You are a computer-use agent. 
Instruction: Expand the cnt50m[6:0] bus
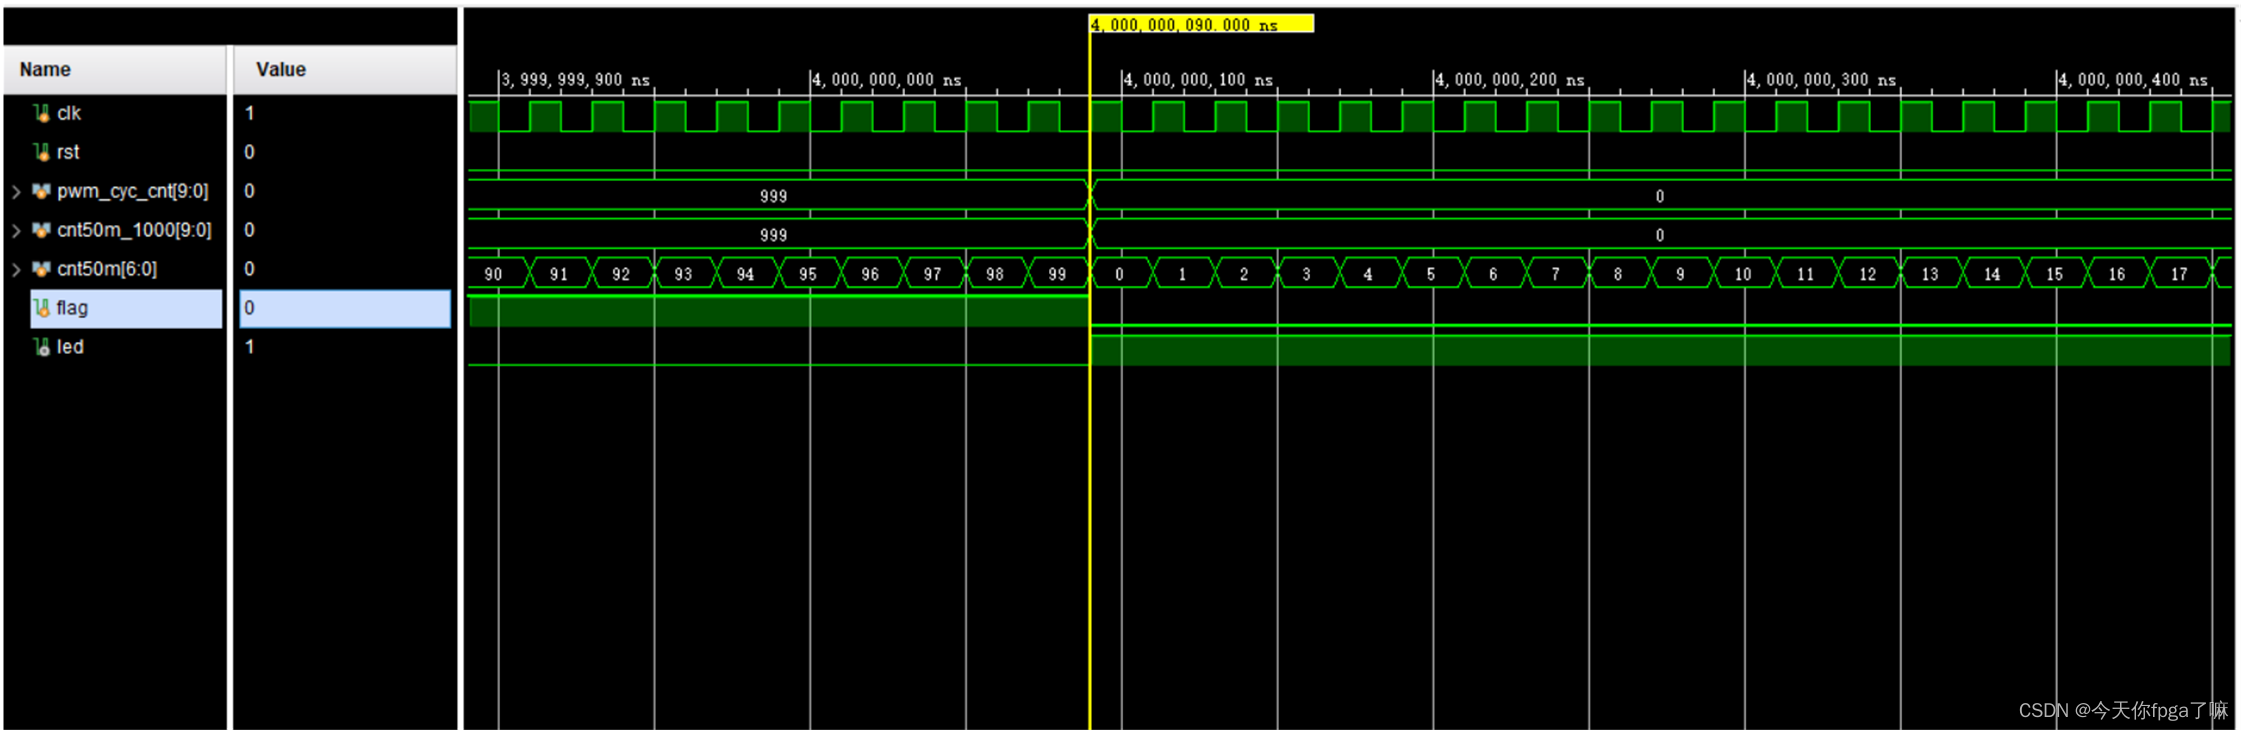pyautogui.click(x=16, y=269)
